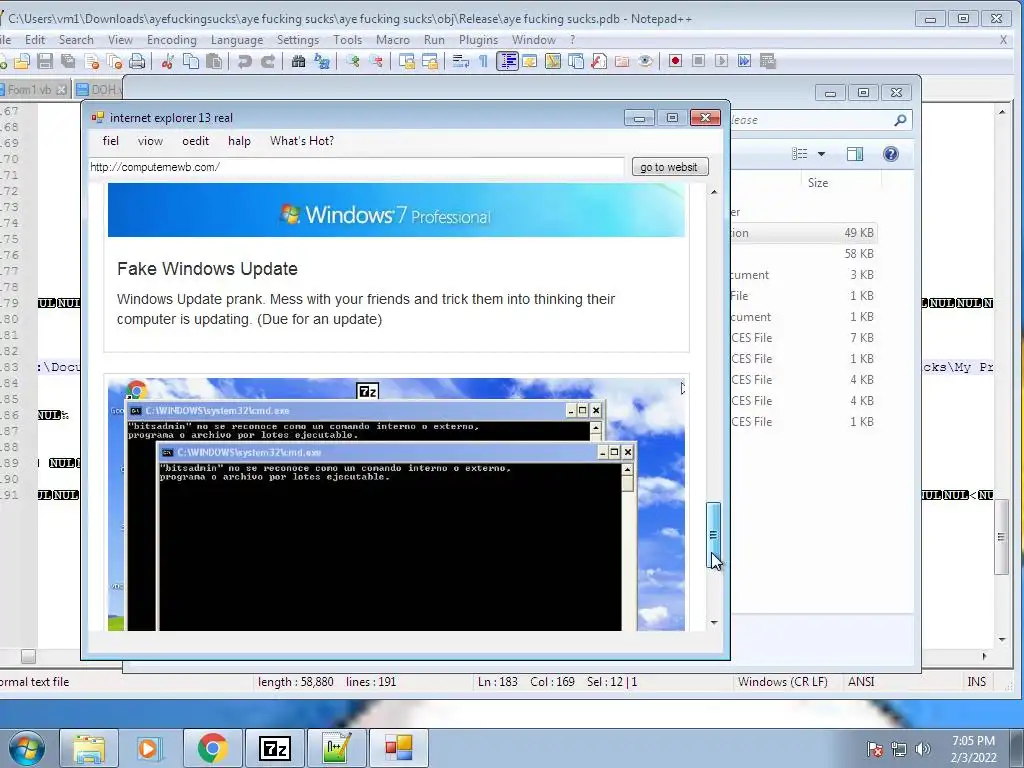Click the Chrome icon in the taskbar

[x=212, y=748]
